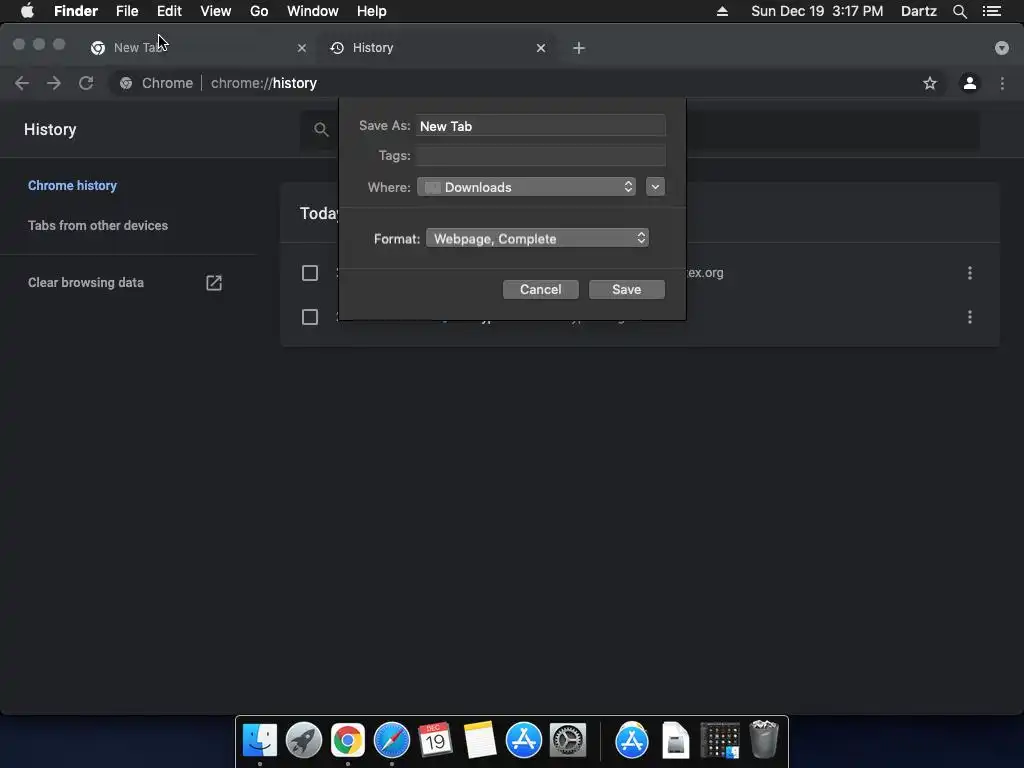Check the first history entry checkbox

[310, 273]
